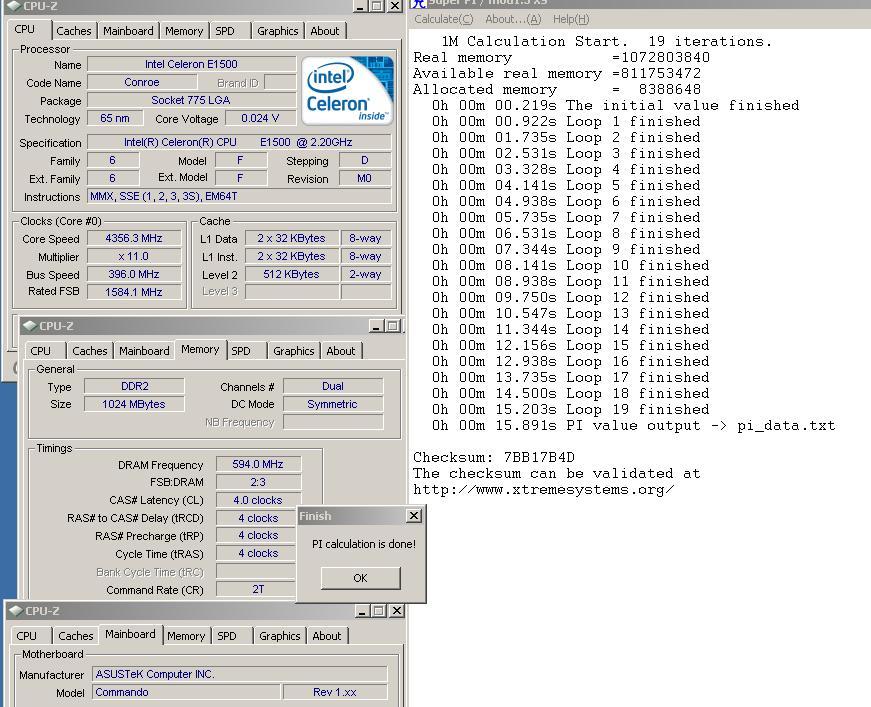The height and width of the screenshot is (707, 871).
Task: Click the Rev 1.xx field
Action: coord(335,693)
